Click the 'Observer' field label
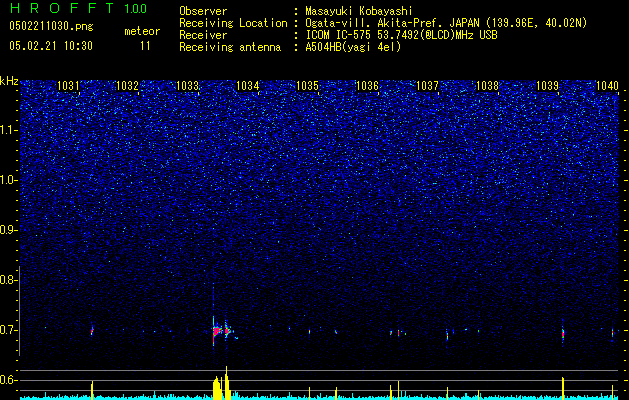 click(203, 11)
